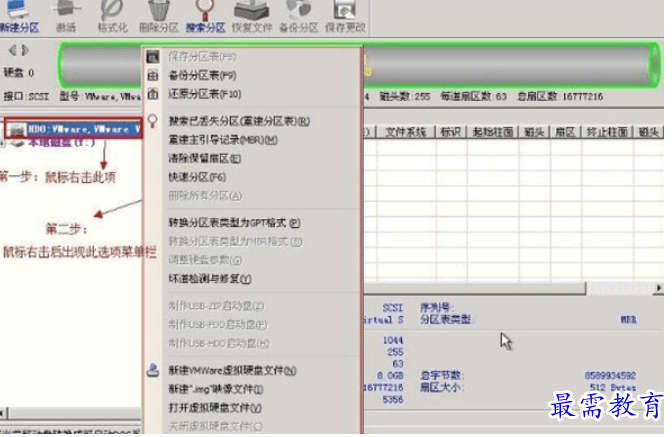The image size is (672, 437).
Task: Click the icon beside 还原分区表(F10)
Action: coord(153,94)
